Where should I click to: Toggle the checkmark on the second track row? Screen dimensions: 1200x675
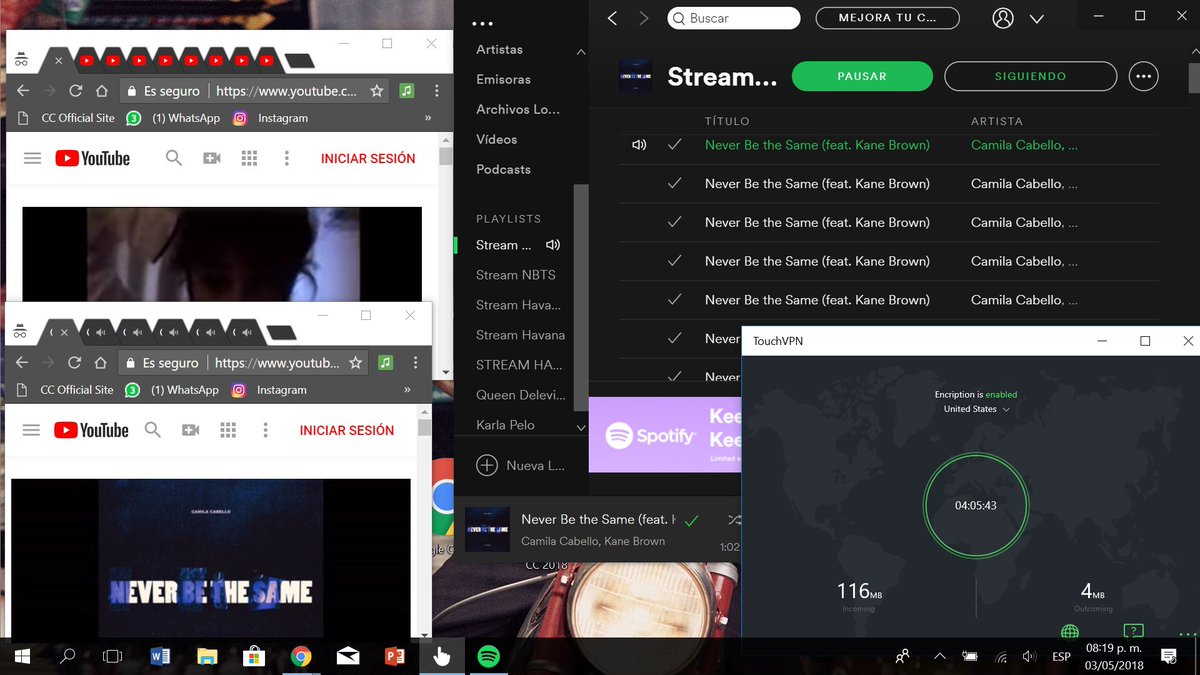click(x=675, y=183)
